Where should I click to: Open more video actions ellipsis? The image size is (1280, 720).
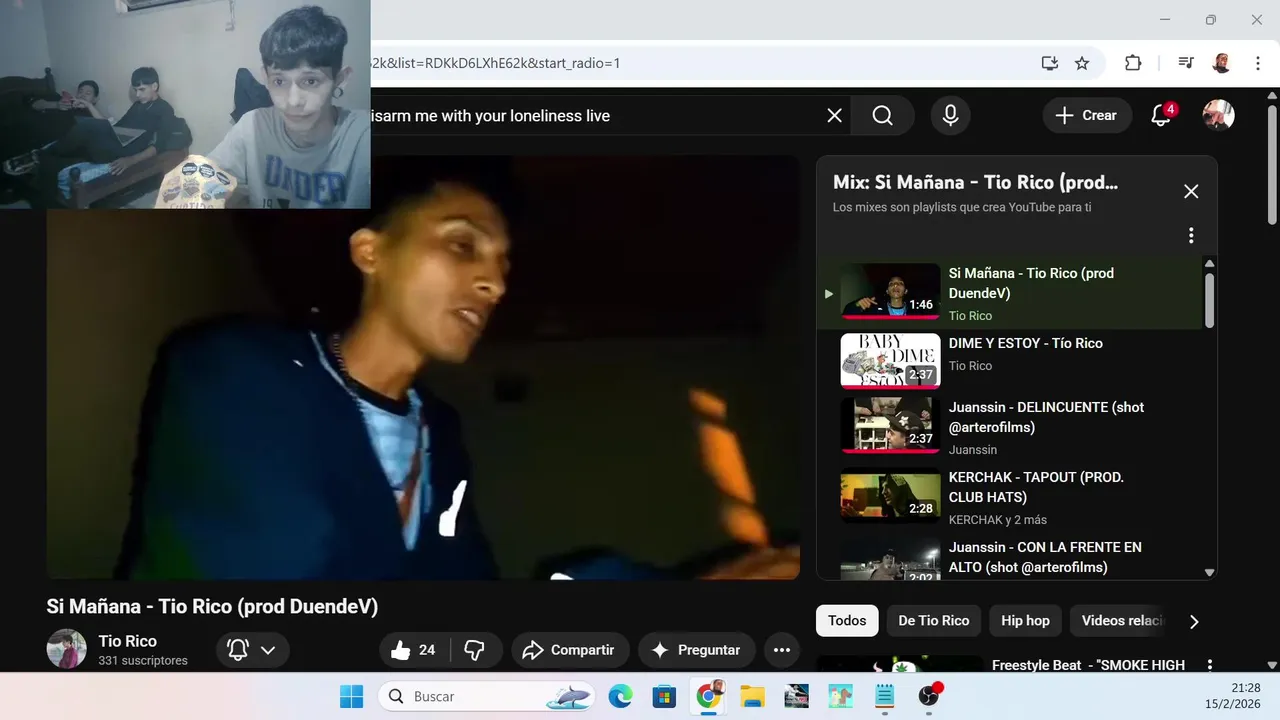click(782, 650)
